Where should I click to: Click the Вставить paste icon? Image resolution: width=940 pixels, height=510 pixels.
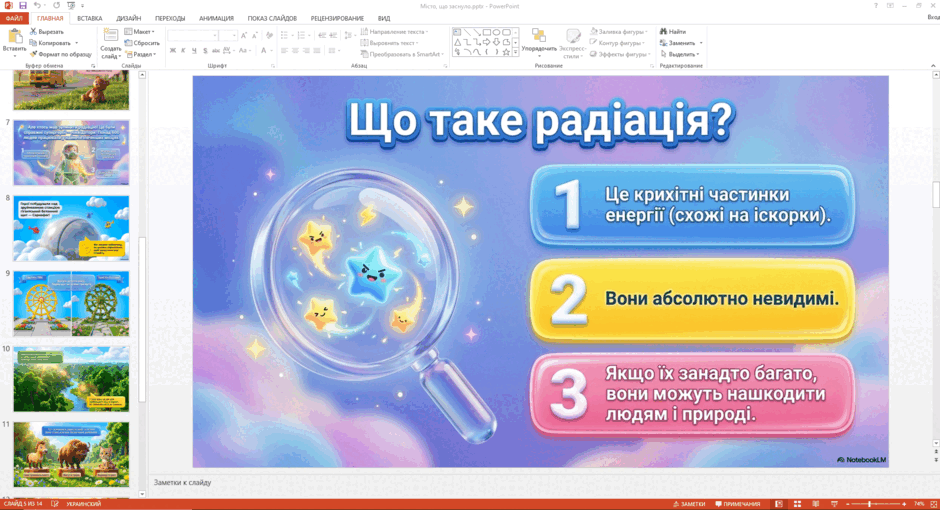pyautogui.click(x=14, y=37)
